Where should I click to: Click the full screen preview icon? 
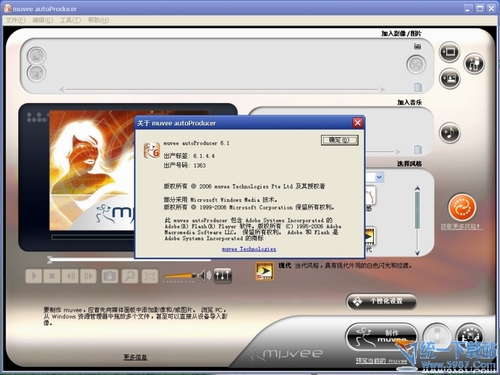(150, 276)
